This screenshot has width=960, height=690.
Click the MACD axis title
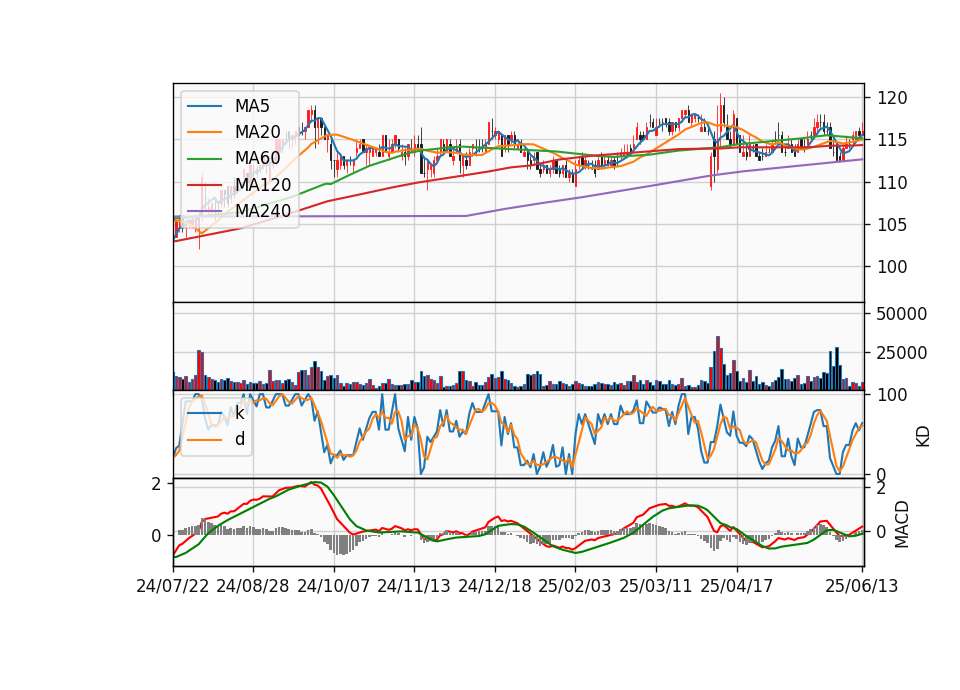click(x=901, y=524)
